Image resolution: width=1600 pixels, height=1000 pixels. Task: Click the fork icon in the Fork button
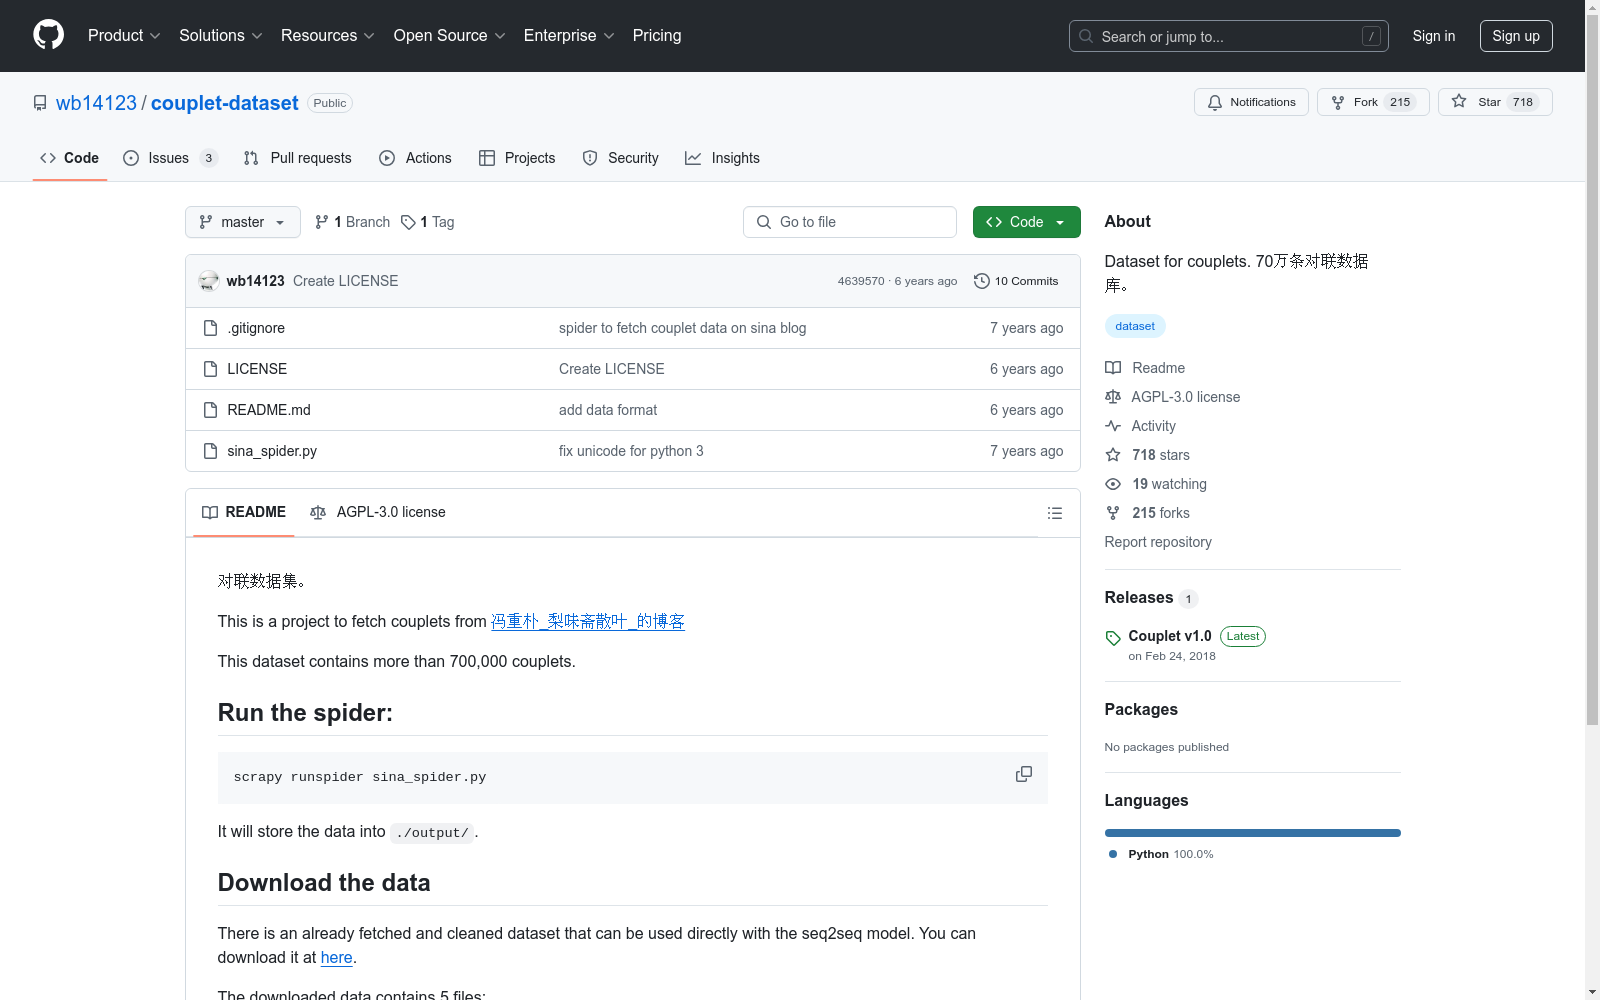(x=1338, y=102)
